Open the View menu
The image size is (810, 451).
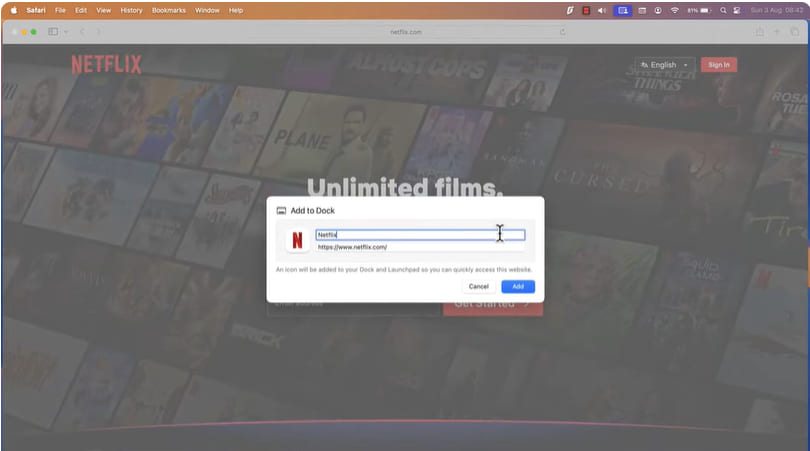click(x=103, y=10)
